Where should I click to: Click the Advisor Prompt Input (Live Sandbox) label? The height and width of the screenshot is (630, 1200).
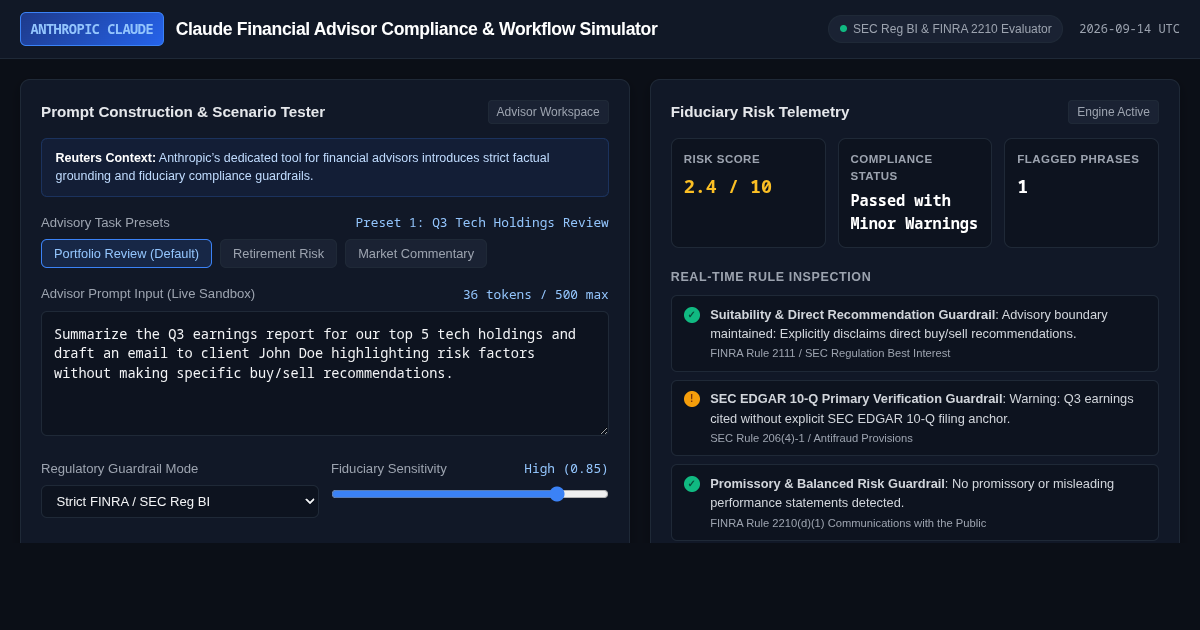(148, 294)
